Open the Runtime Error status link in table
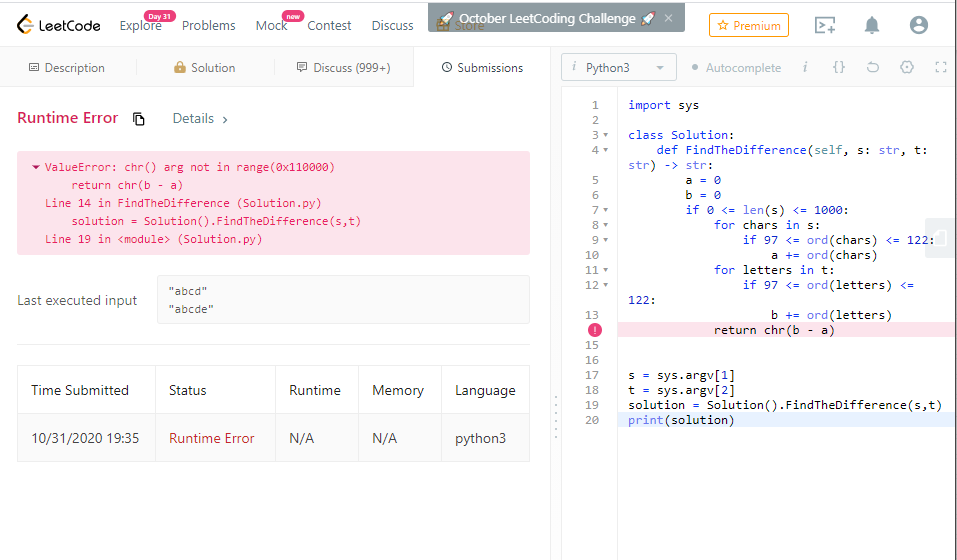 (211, 438)
